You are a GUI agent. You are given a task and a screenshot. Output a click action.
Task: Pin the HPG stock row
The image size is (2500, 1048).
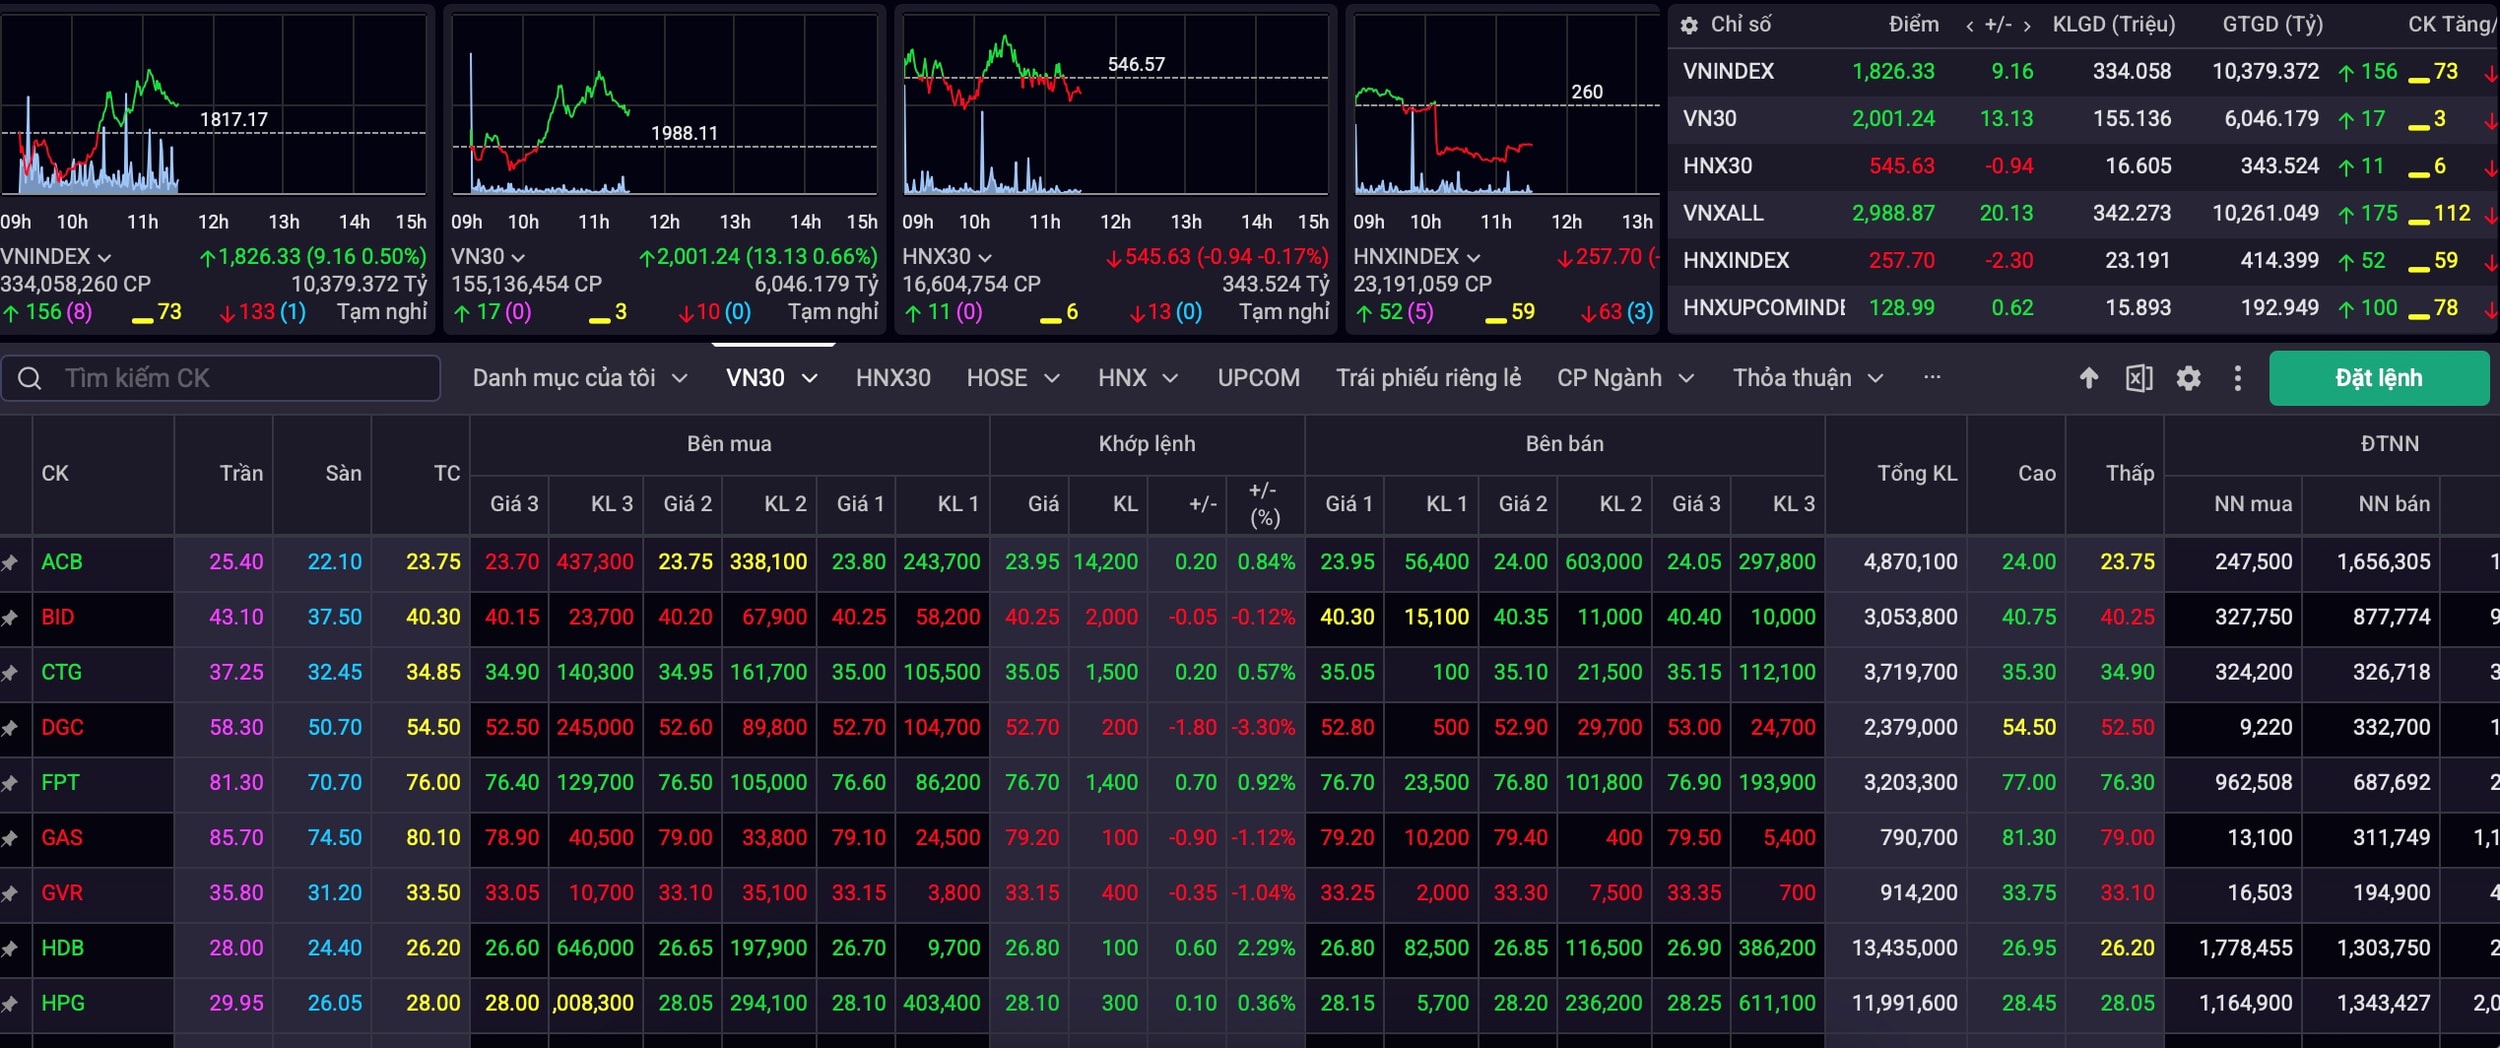coord(10,1003)
